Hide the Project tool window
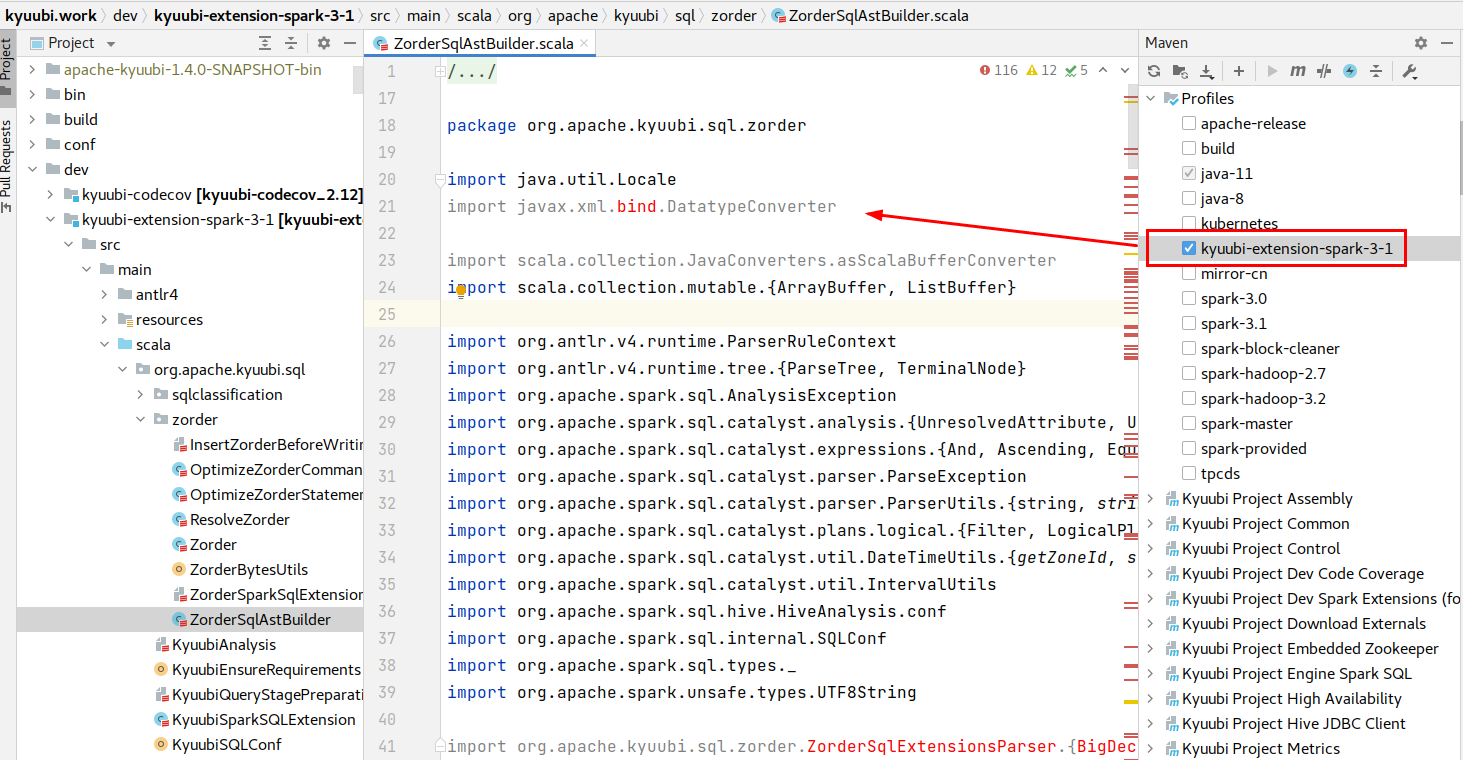 349,43
